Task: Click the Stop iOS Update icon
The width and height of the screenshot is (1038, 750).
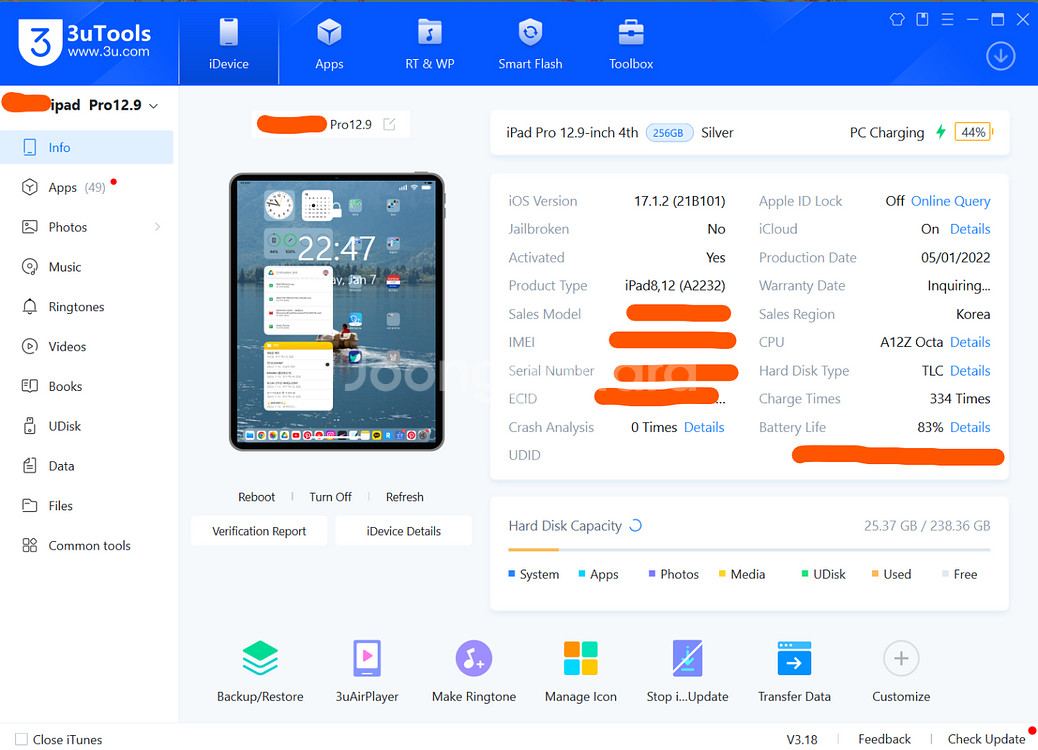Action: (687, 658)
